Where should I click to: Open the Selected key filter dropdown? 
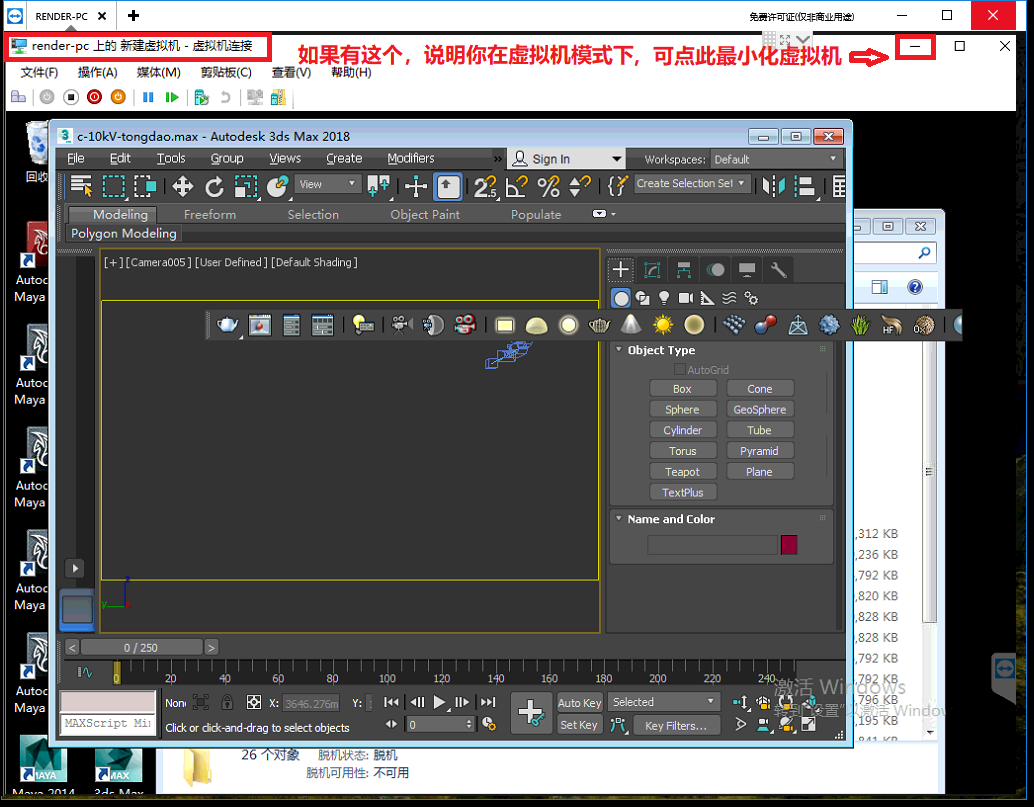(x=663, y=702)
